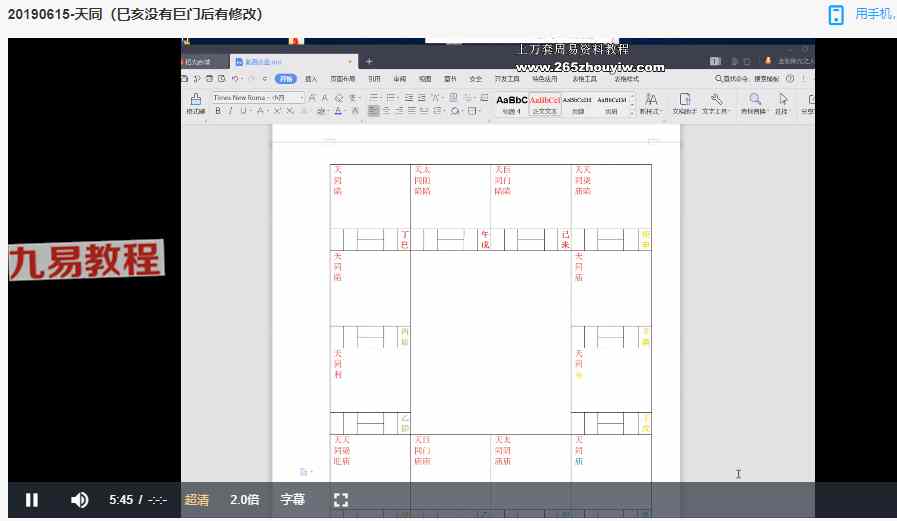Image resolution: width=897 pixels, height=521 pixels.
Task: Add a new document tab with plus
Action: coord(369,61)
